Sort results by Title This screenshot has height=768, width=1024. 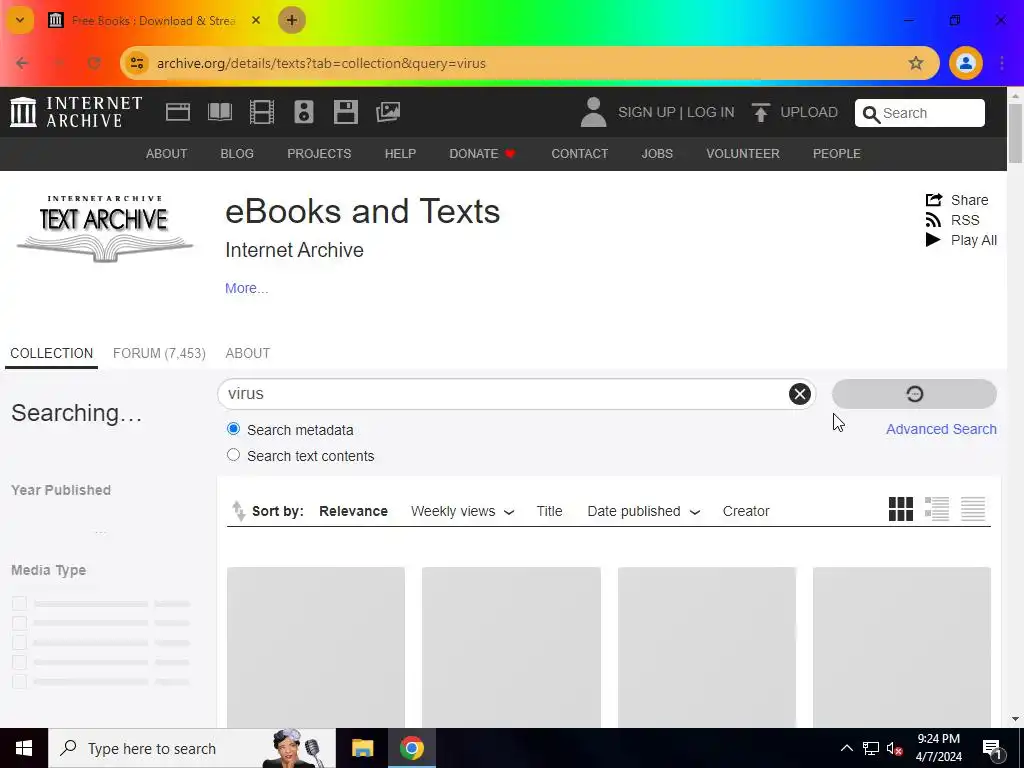coord(549,511)
